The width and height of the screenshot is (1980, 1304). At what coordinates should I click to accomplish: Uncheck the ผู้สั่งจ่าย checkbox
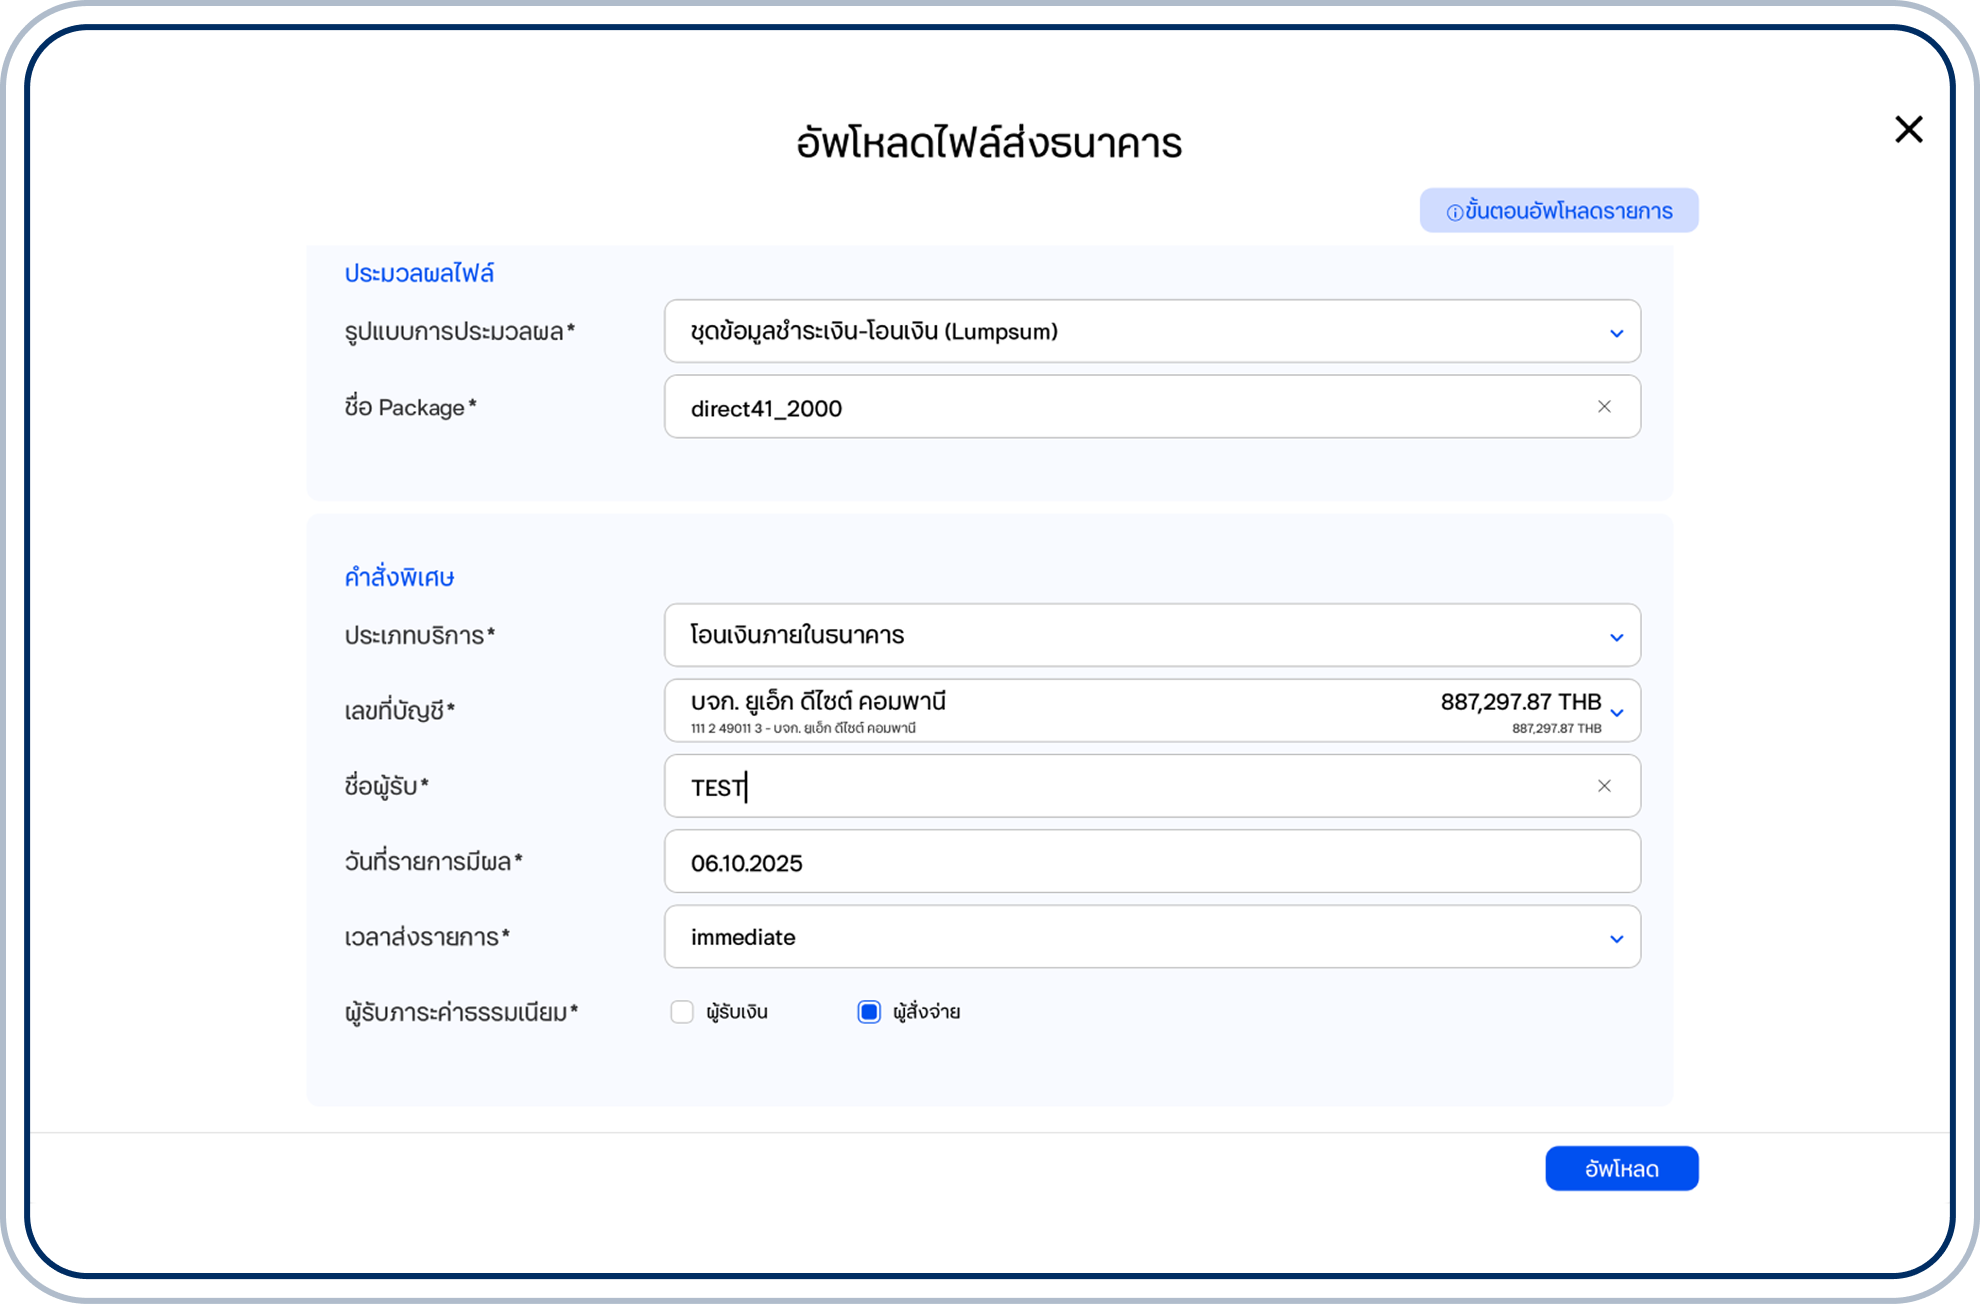868,1012
